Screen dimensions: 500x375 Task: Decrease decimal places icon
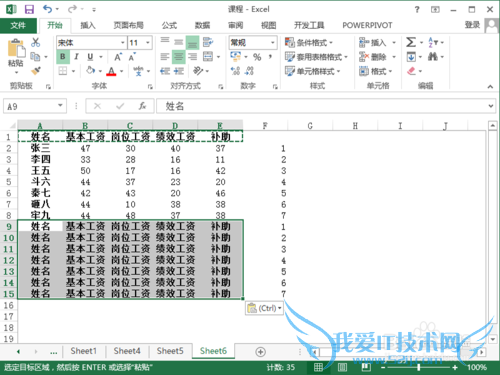(249, 71)
